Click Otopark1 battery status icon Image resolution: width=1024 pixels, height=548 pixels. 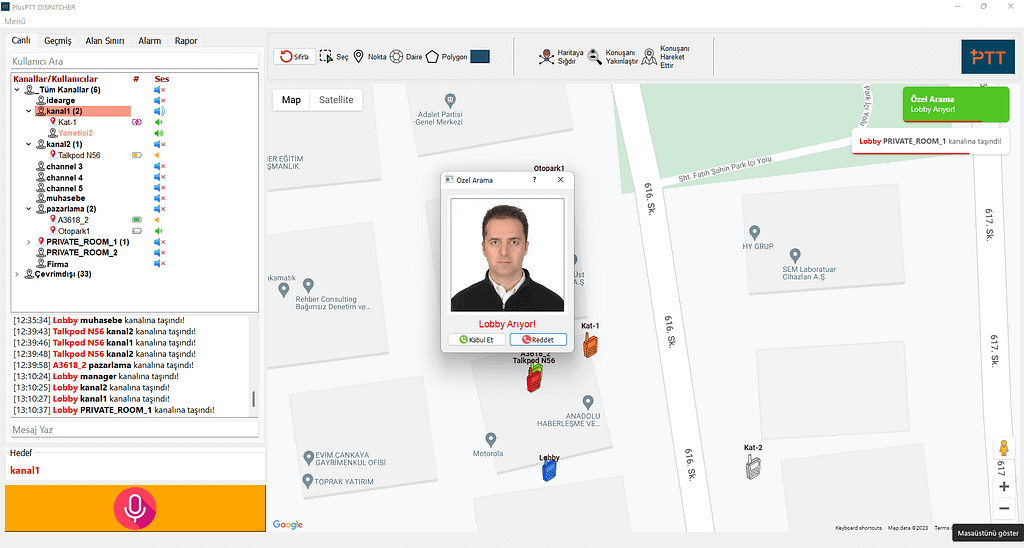click(x=137, y=231)
